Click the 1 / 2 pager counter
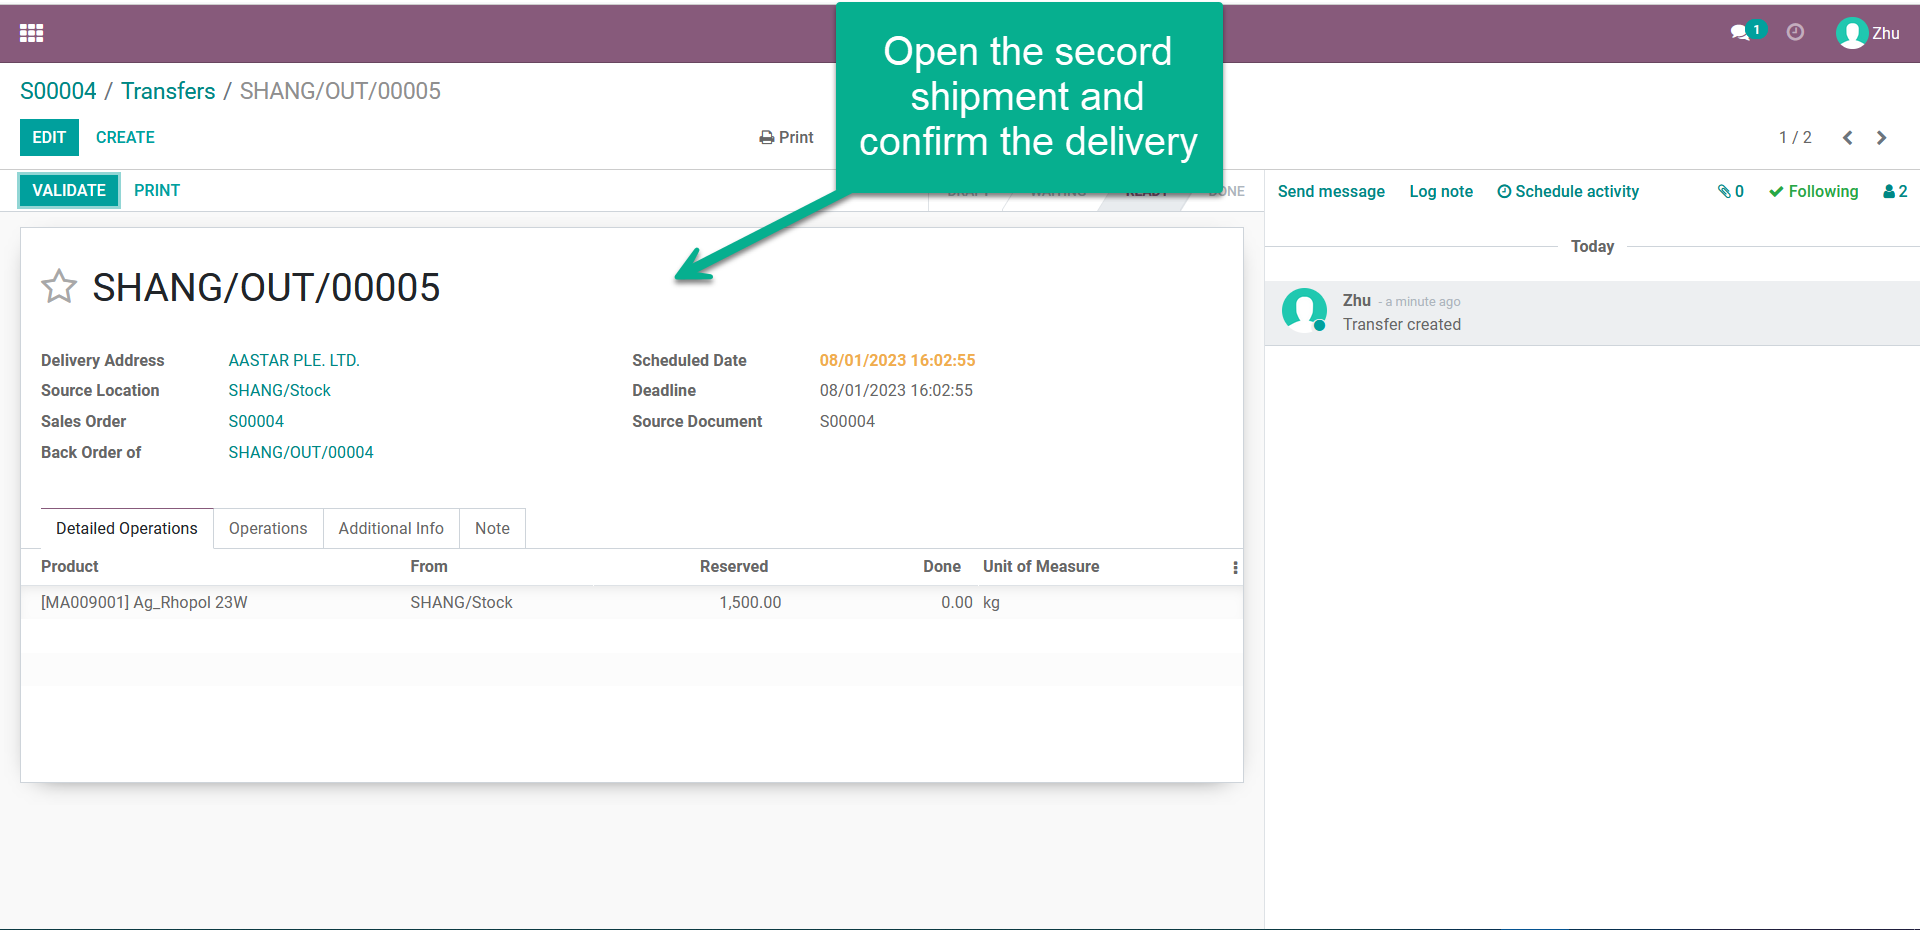Viewport: 1920px width, 930px height. [1795, 138]
